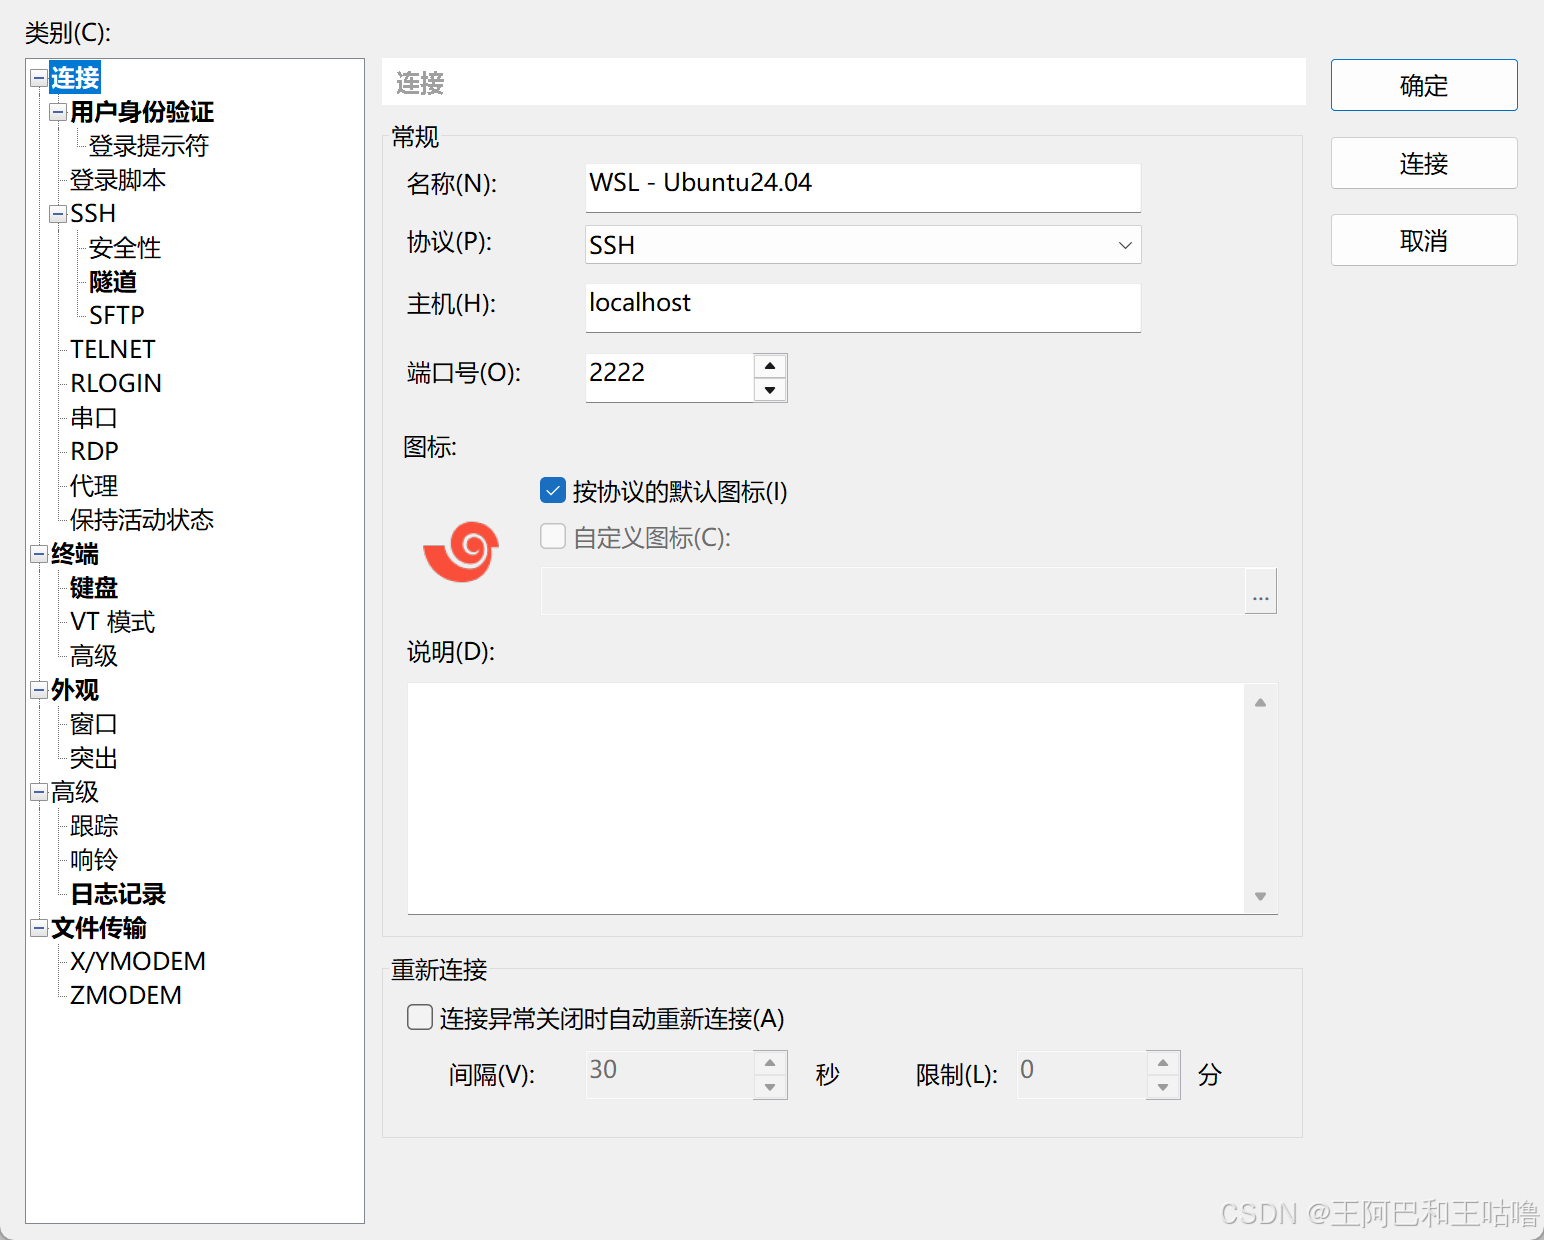The image size is (1544, 1240).
Task: Select SSH in category tree
Action: [x=93, y=214]
